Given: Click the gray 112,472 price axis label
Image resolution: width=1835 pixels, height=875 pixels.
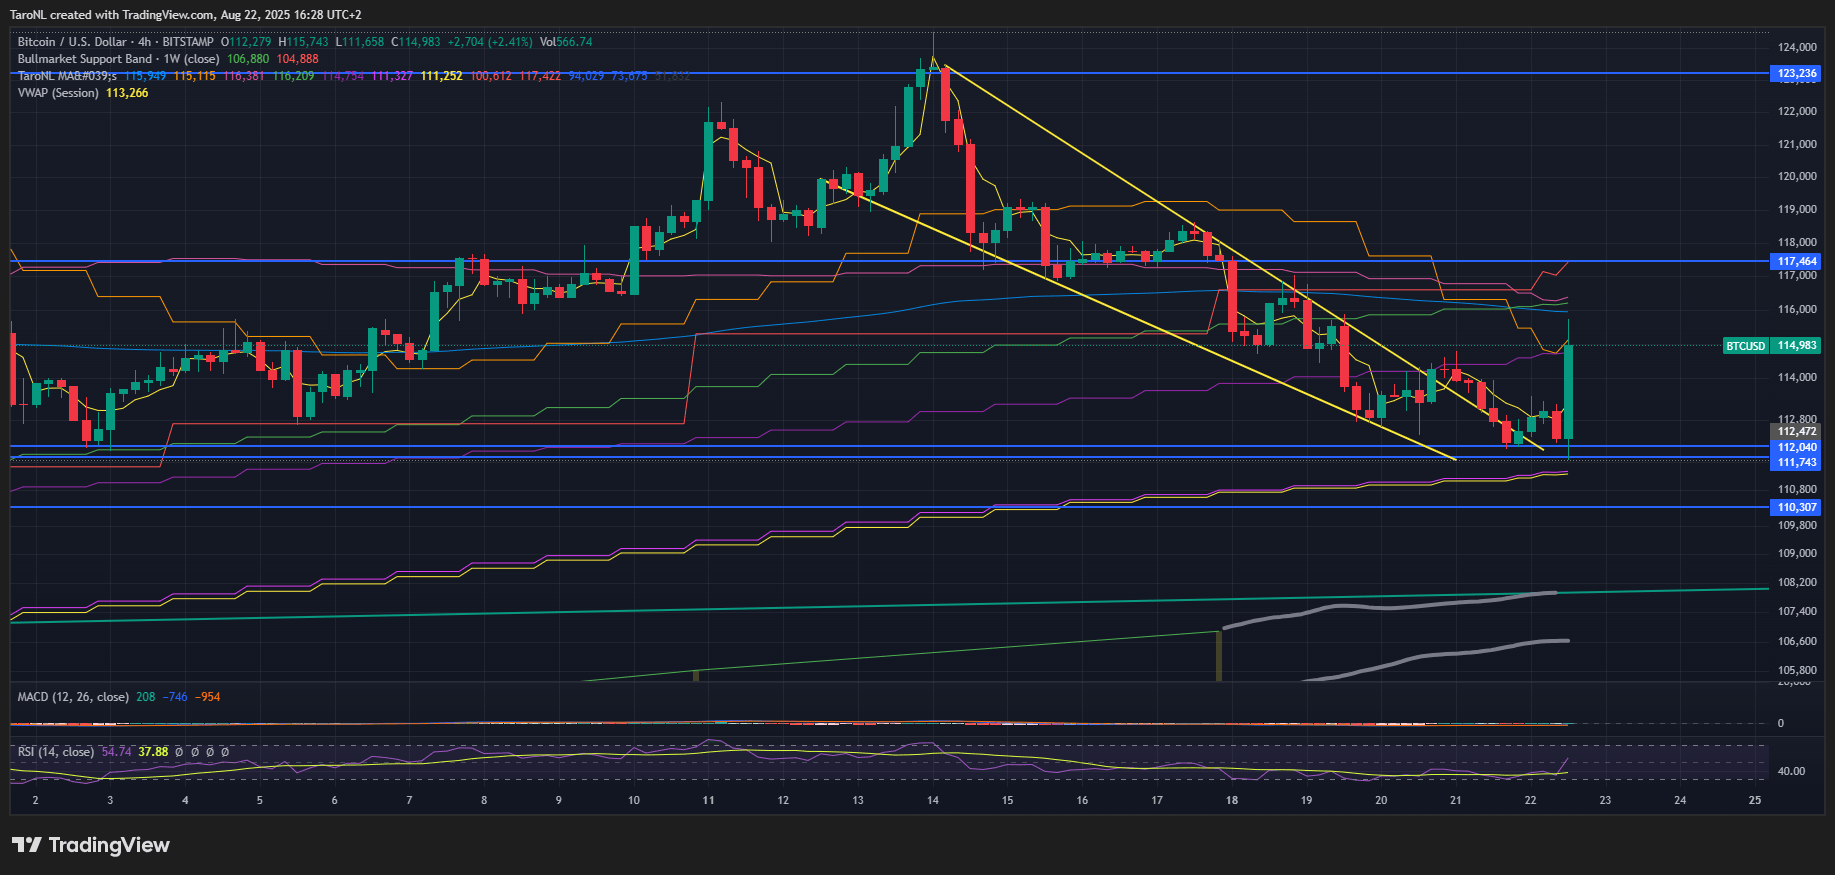Looking at the screenshot, I should pos(1797,432).
